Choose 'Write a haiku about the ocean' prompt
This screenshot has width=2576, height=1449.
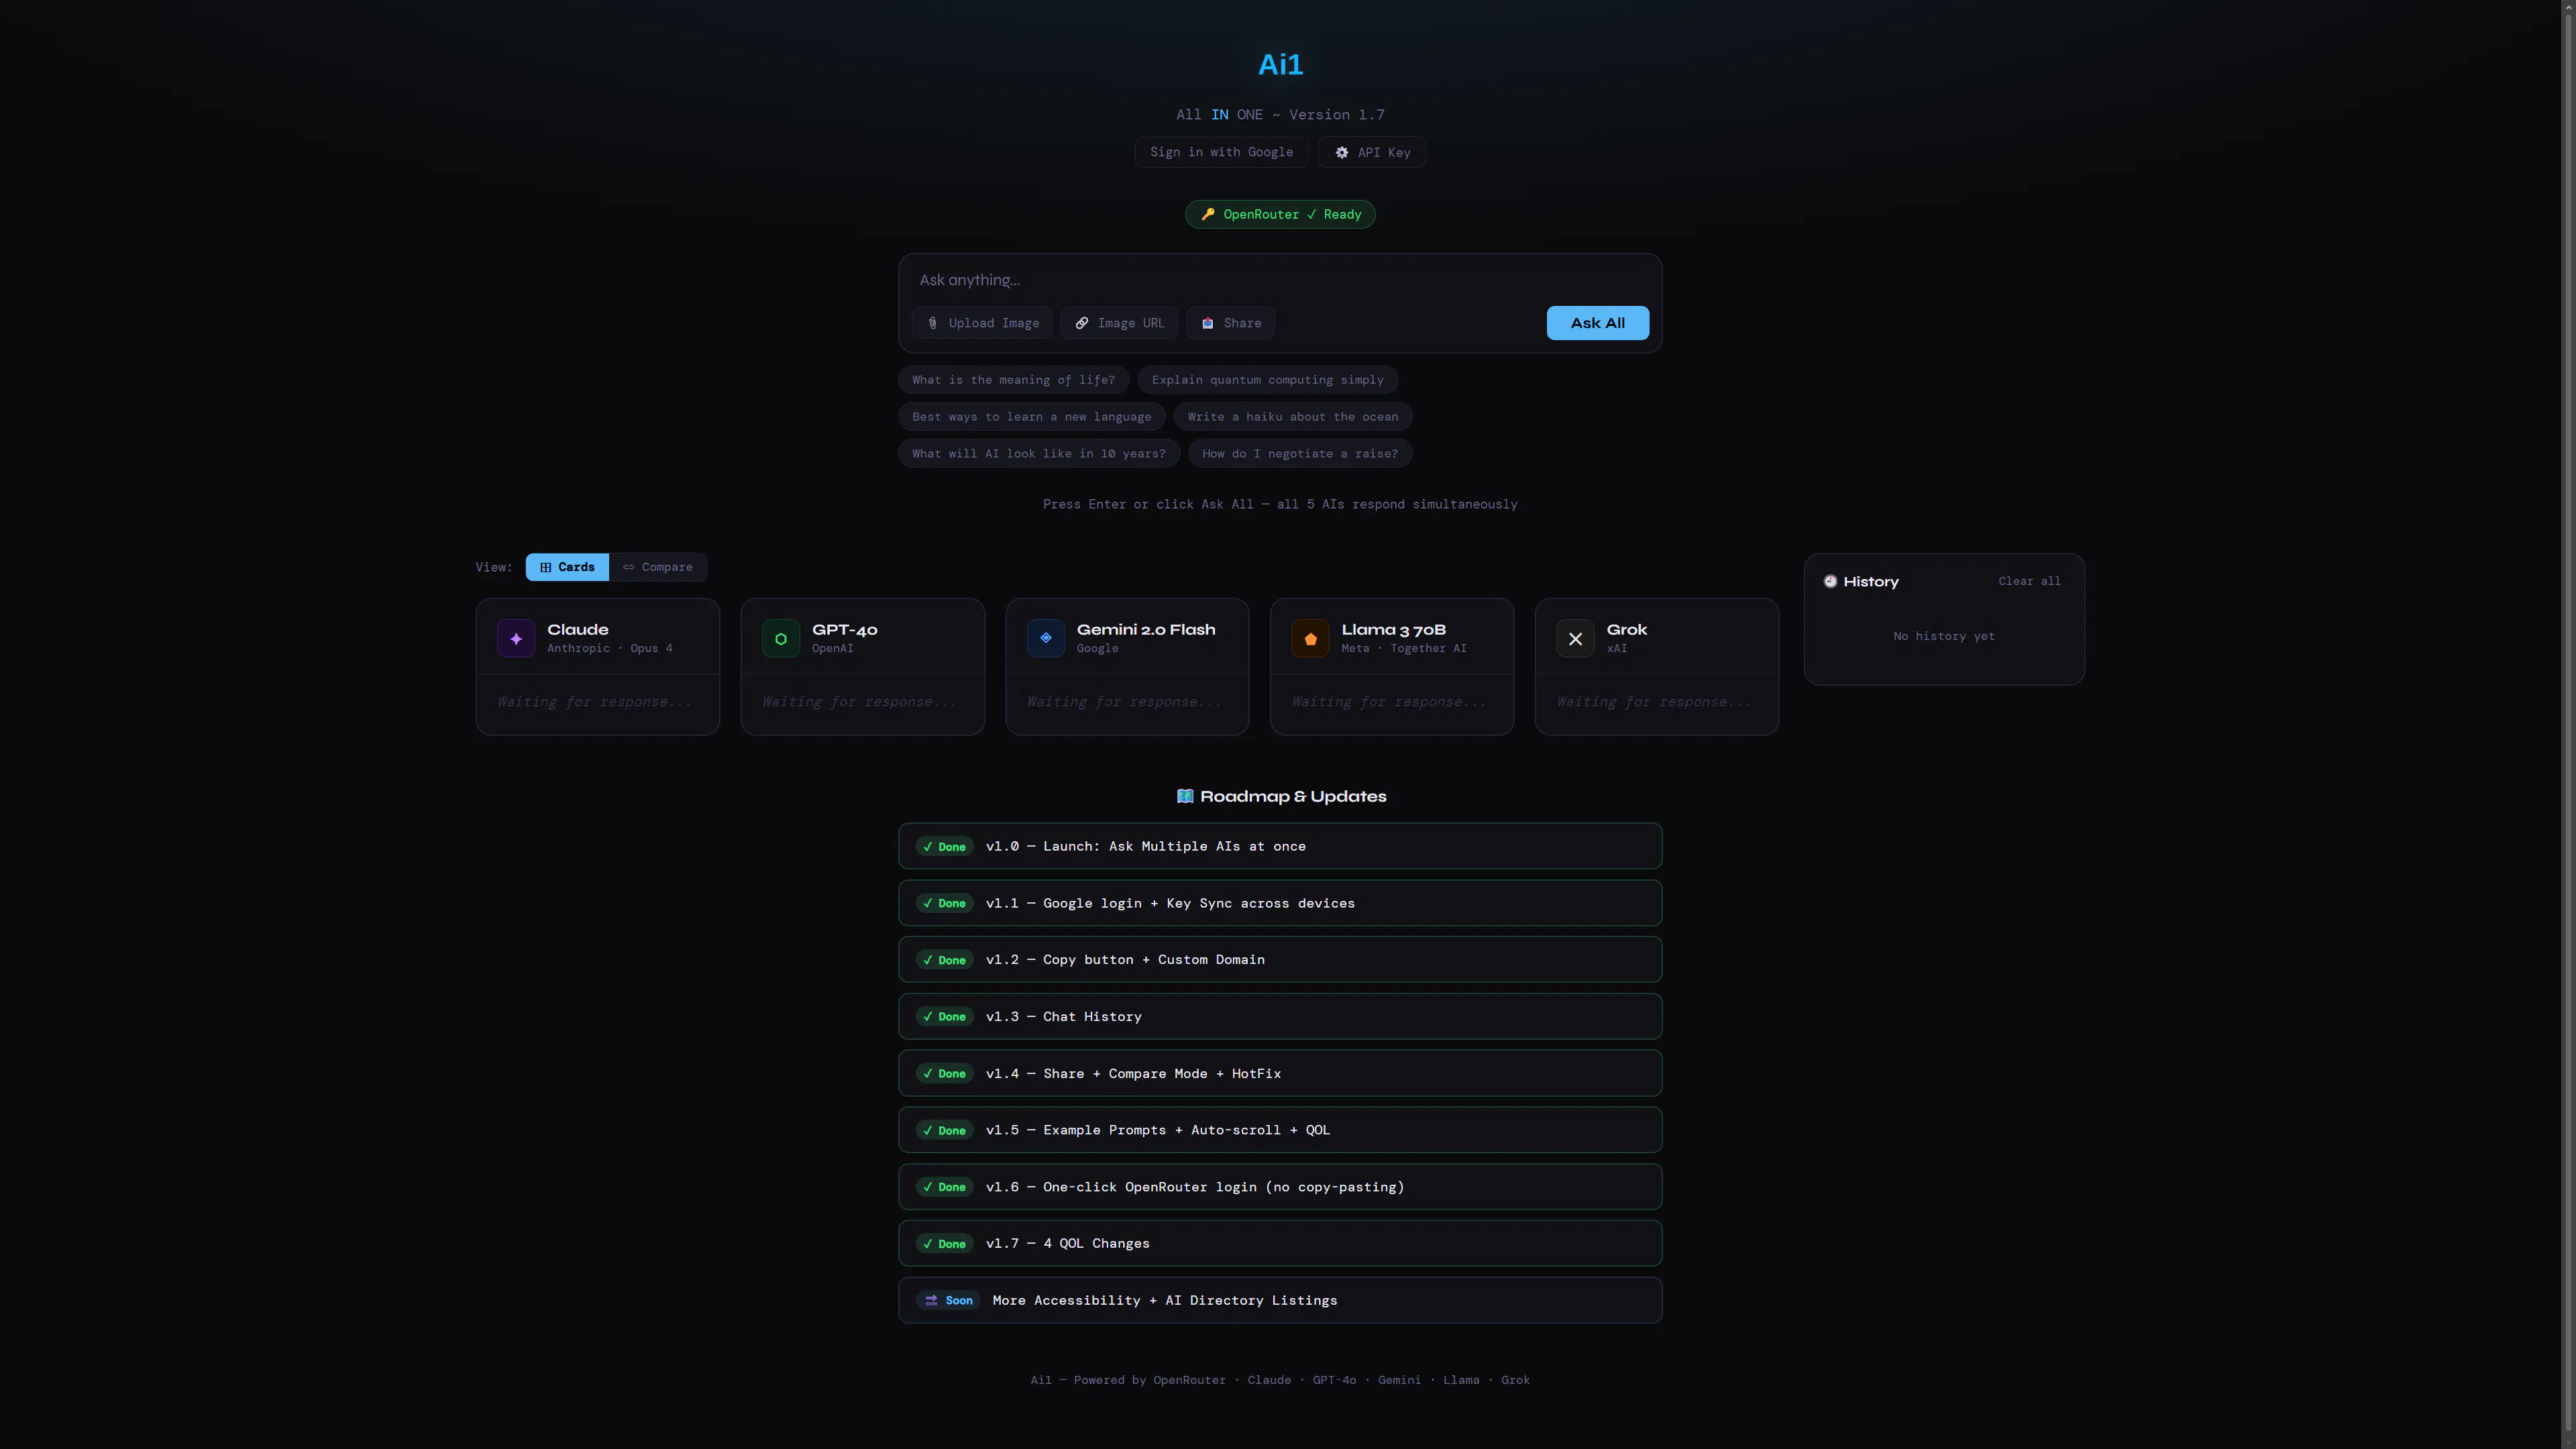[1292, 417]
